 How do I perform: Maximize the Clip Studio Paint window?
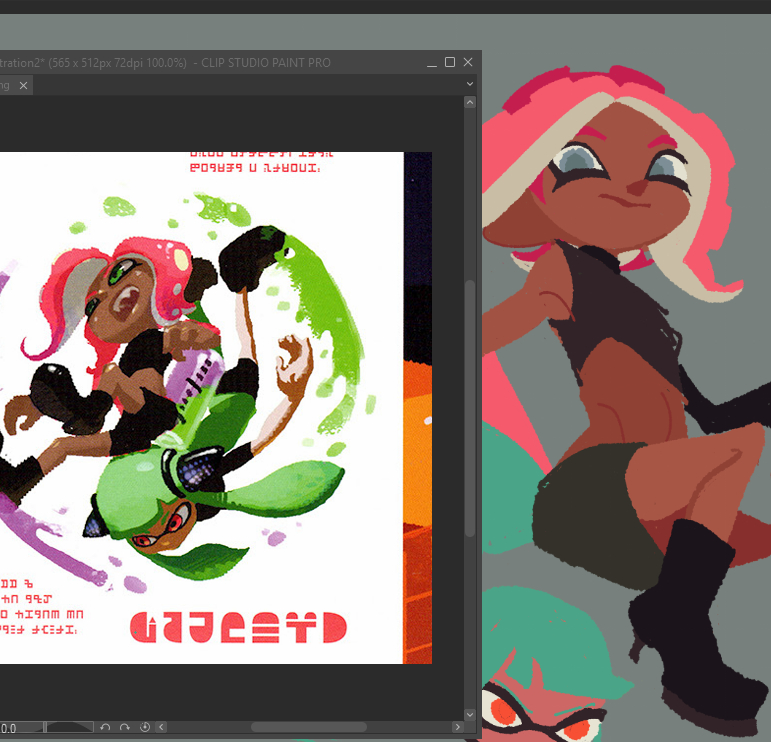[x=450, y=62]
